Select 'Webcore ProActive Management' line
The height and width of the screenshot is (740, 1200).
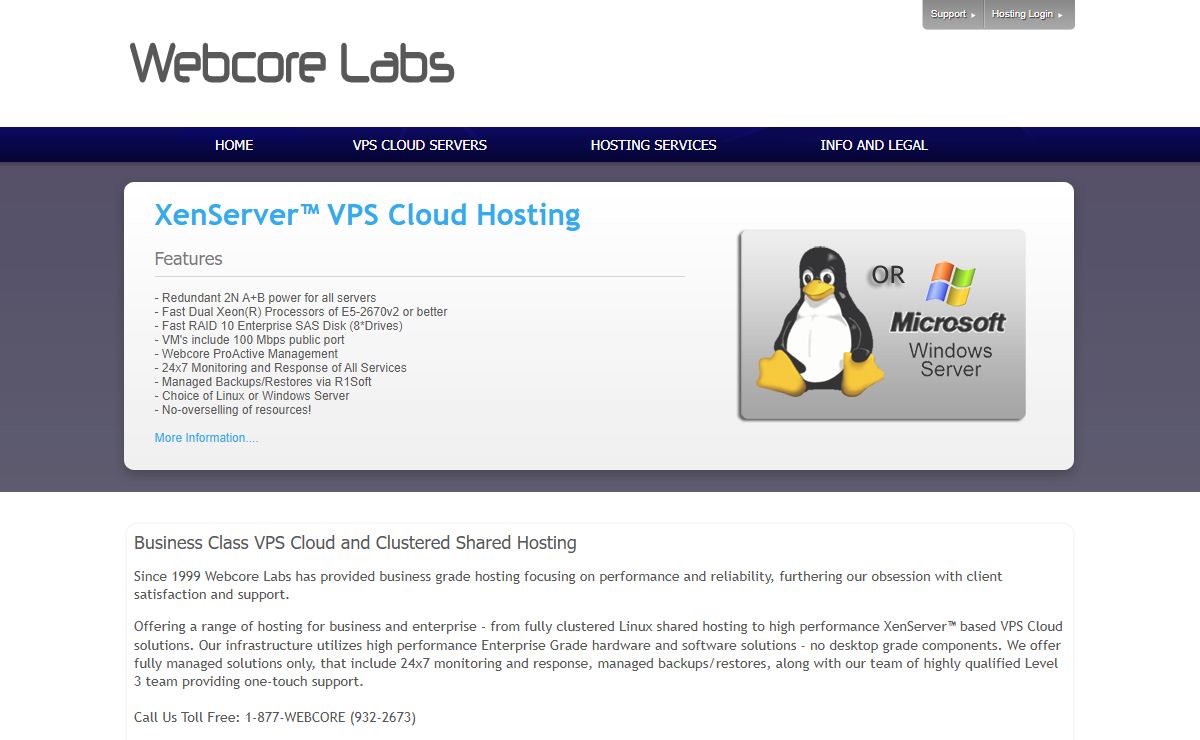pyautogui.click(x=246, y=354)
